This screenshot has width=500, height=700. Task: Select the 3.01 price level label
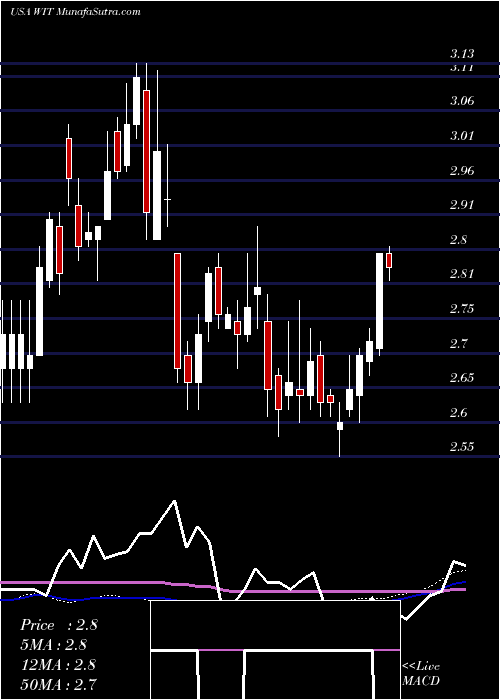pos(462,135)
